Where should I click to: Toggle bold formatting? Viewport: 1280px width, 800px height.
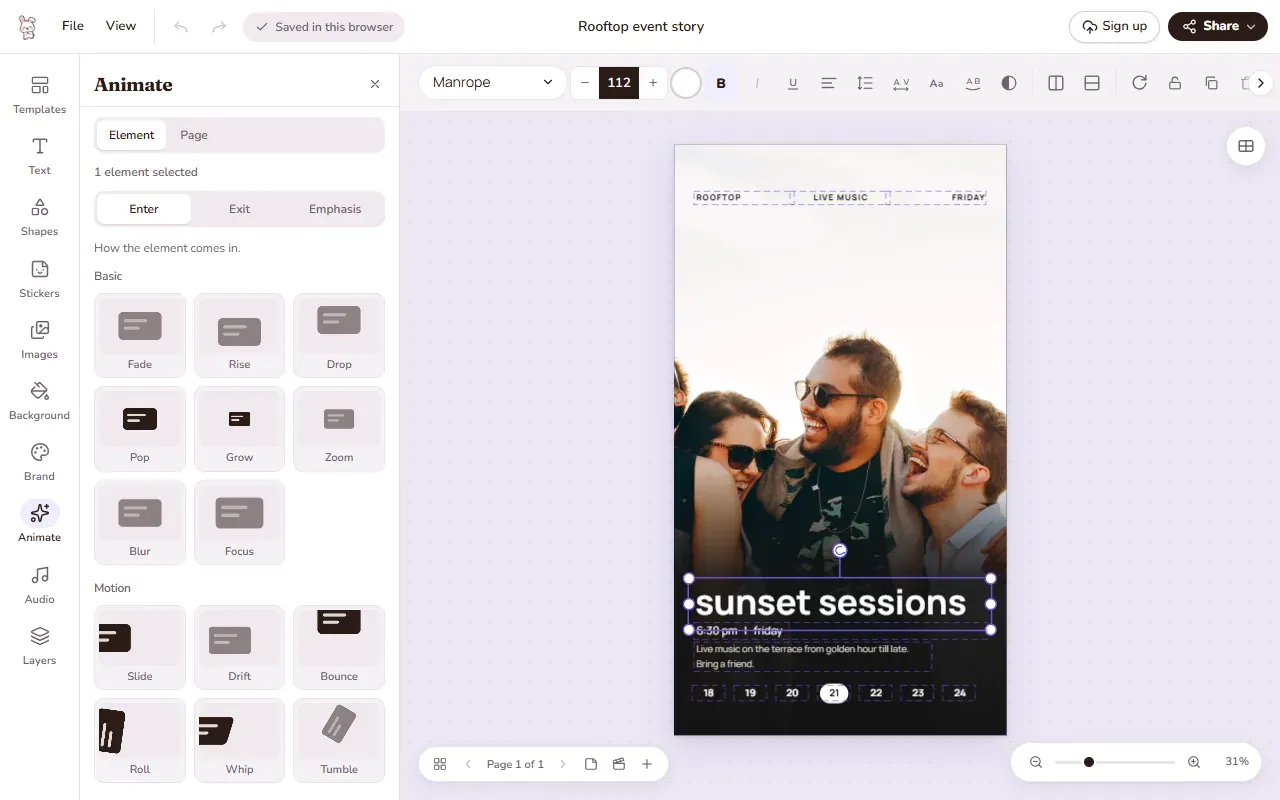[x=721, y=83]
